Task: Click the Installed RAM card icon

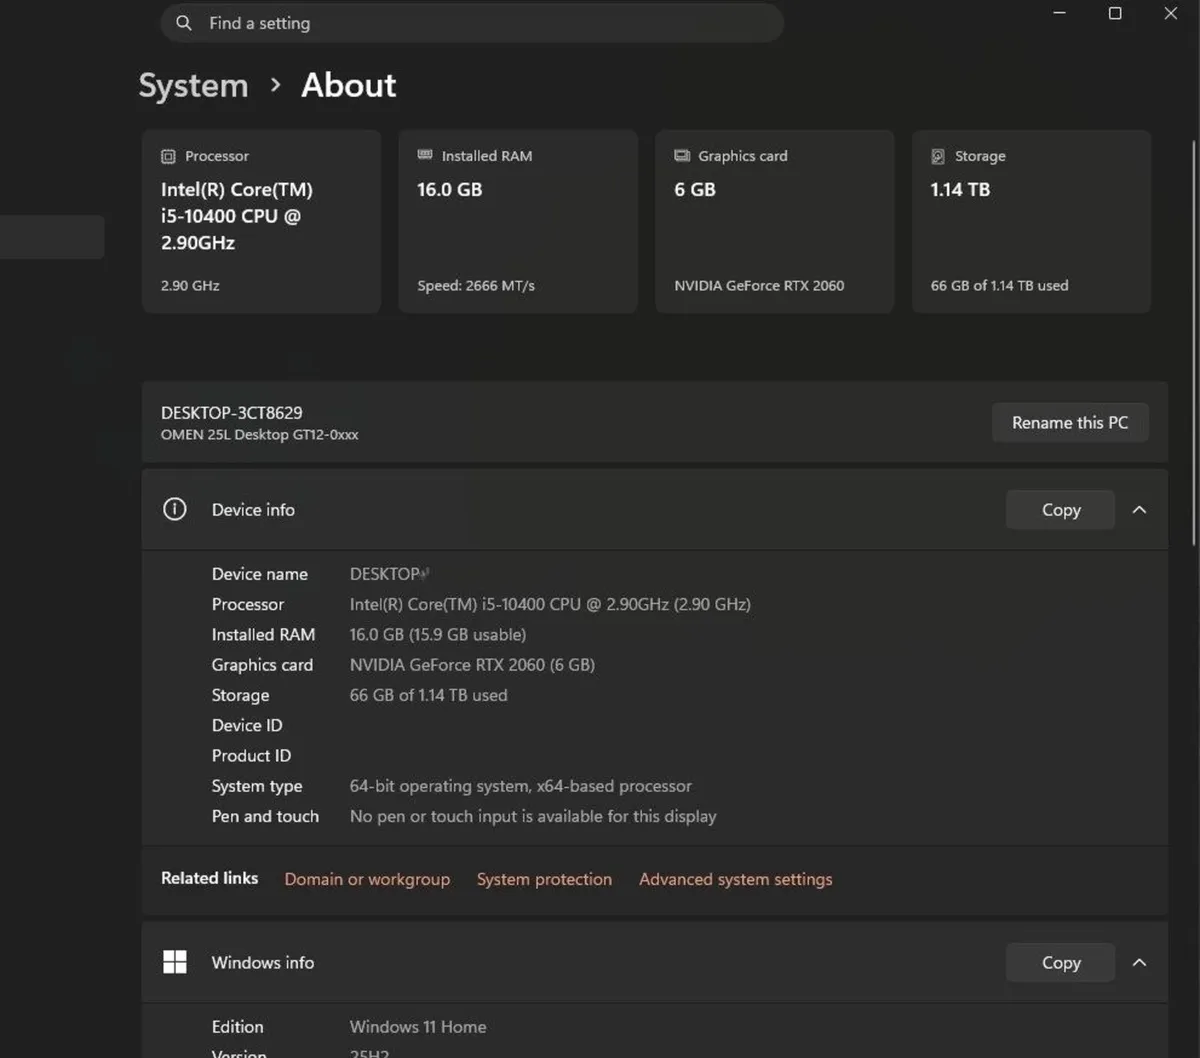Action: point(424,155)
